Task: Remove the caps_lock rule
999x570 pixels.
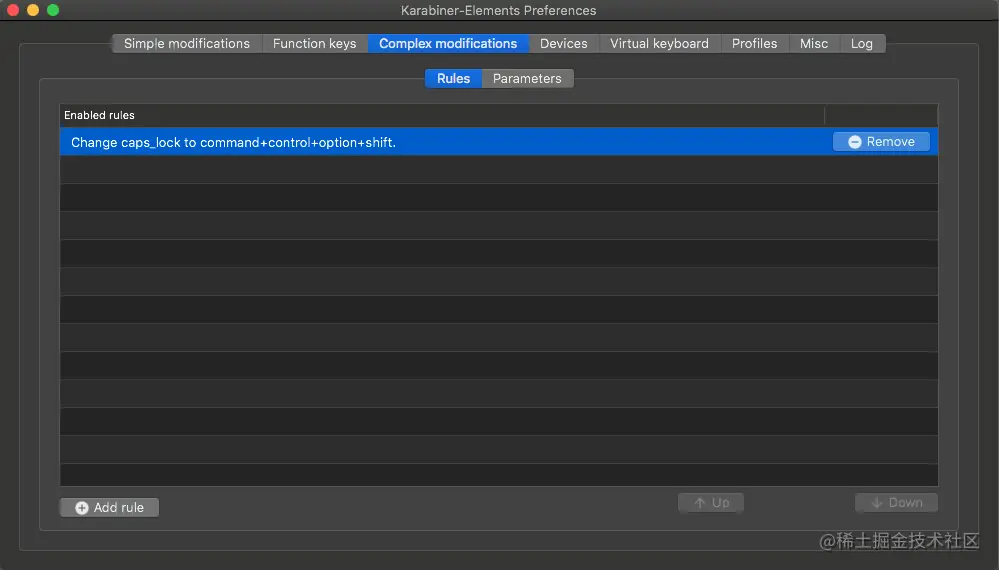Action: (882, 141)
